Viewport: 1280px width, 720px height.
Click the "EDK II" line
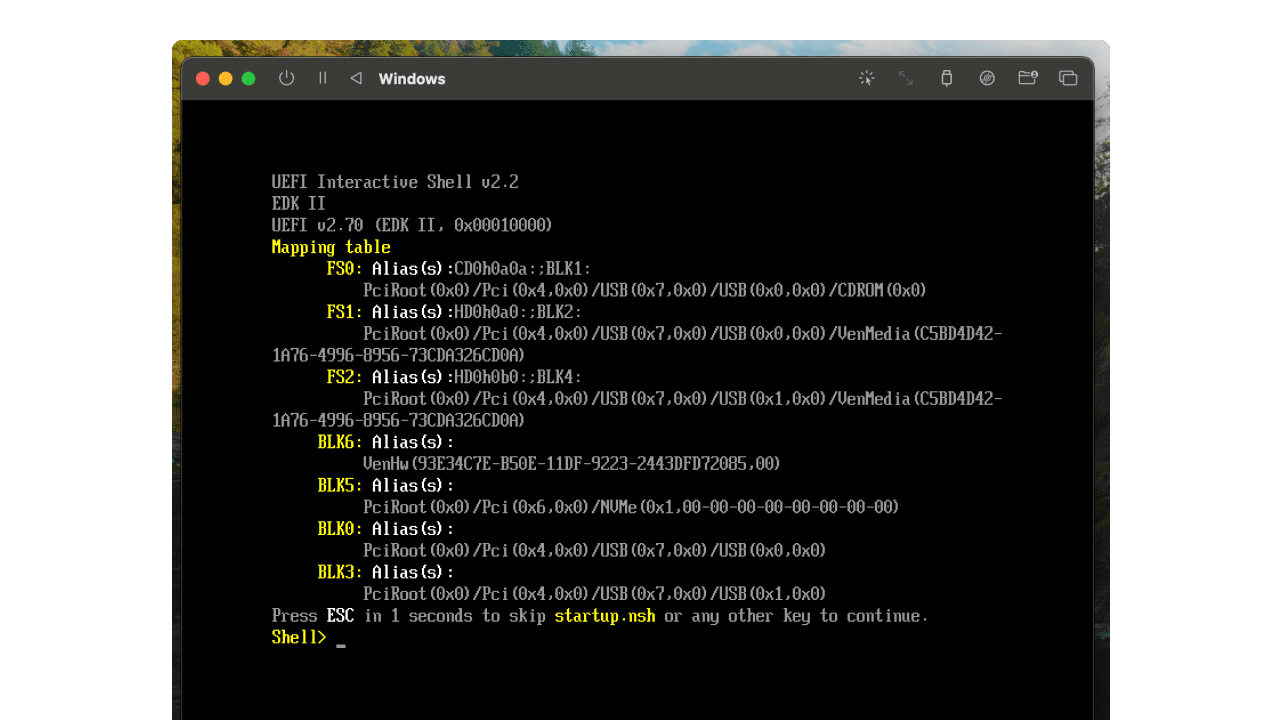(299, 204)
